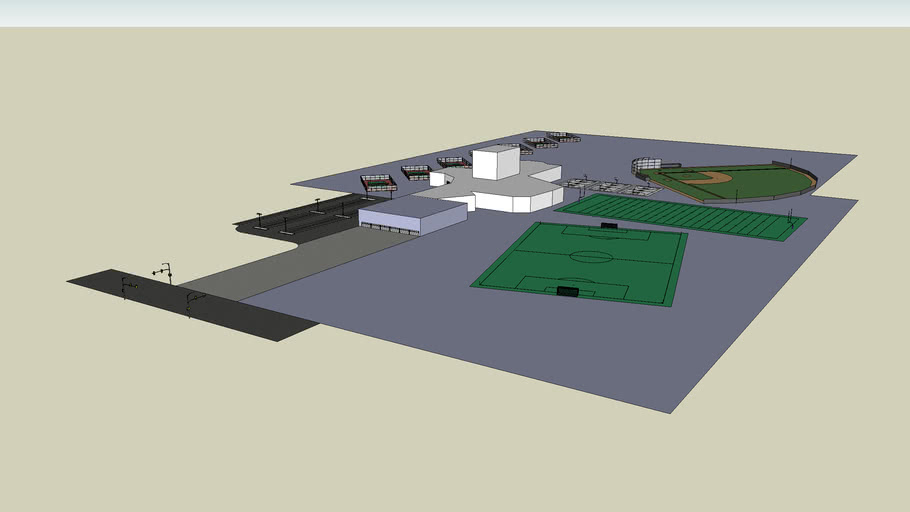Click the traffic signal pole on road

(x=166, y=271)
